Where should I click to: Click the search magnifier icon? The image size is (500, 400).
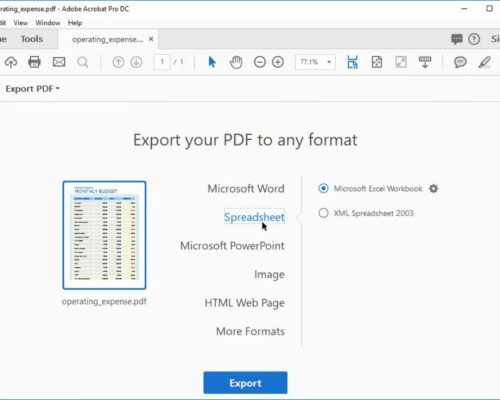83,62
